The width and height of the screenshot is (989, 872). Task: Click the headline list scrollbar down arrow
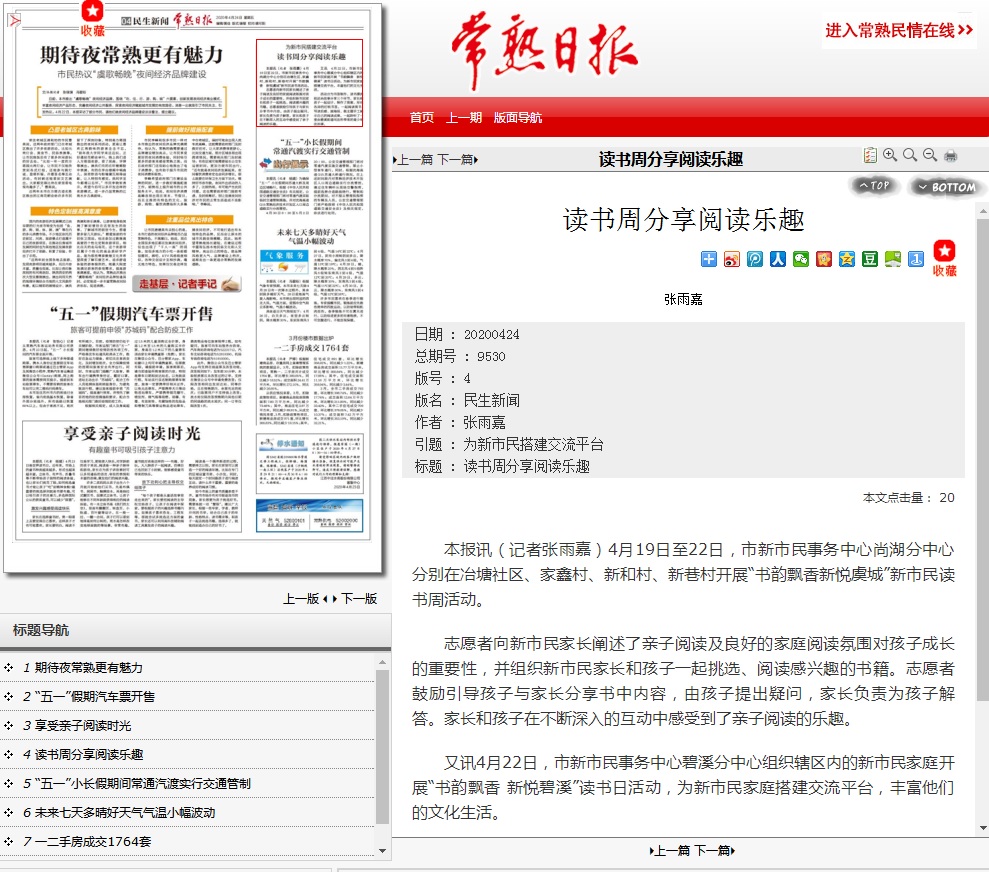tap(382, 851)
